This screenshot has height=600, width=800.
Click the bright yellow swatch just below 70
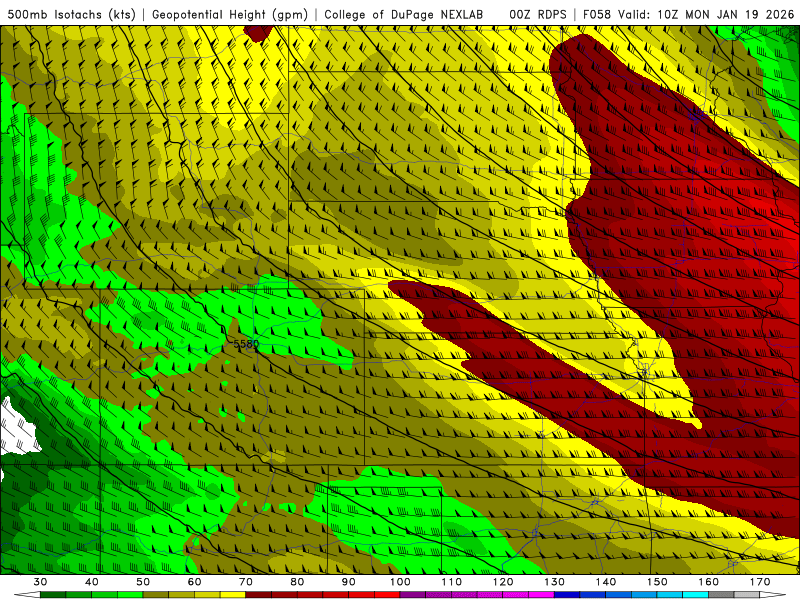click(233, 595)
